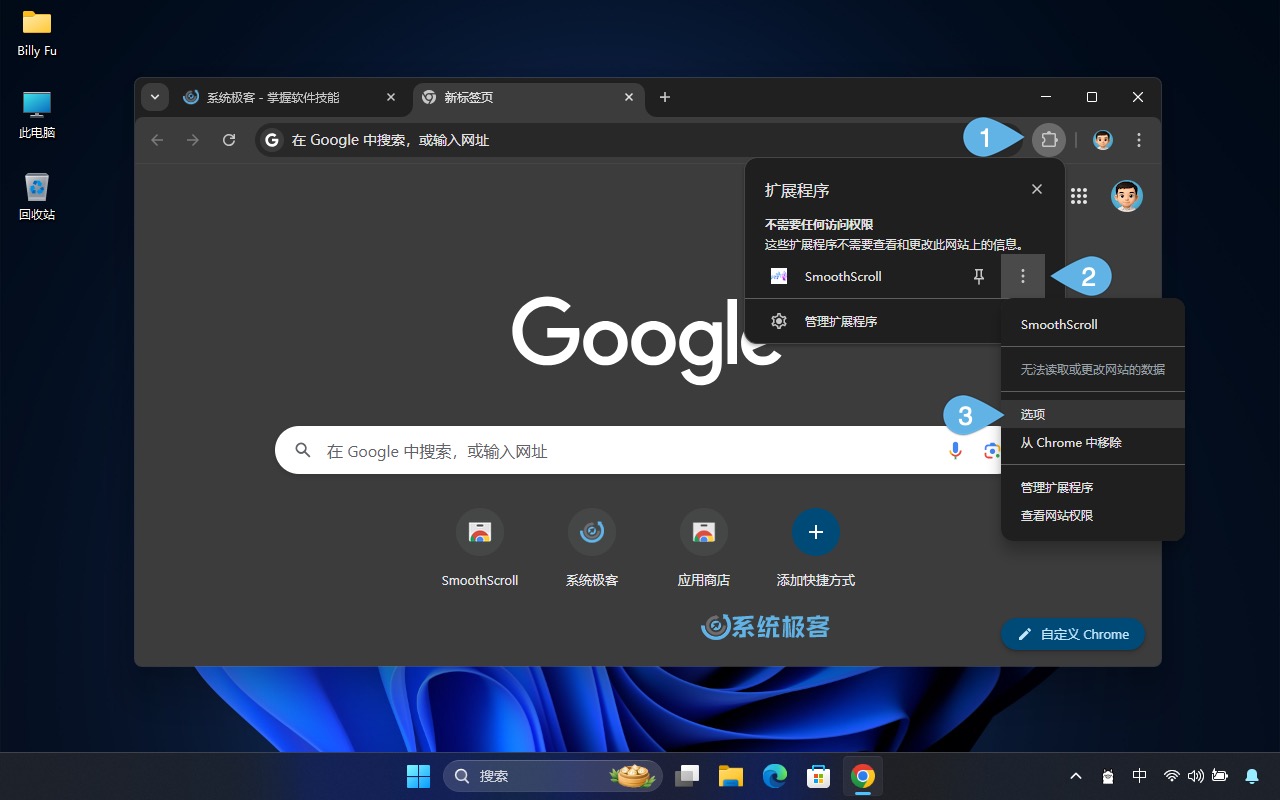Switch the 中 input method indicator
Image resolution: width=1280 pixels, height=800 pixels.
pos(1139,776)
